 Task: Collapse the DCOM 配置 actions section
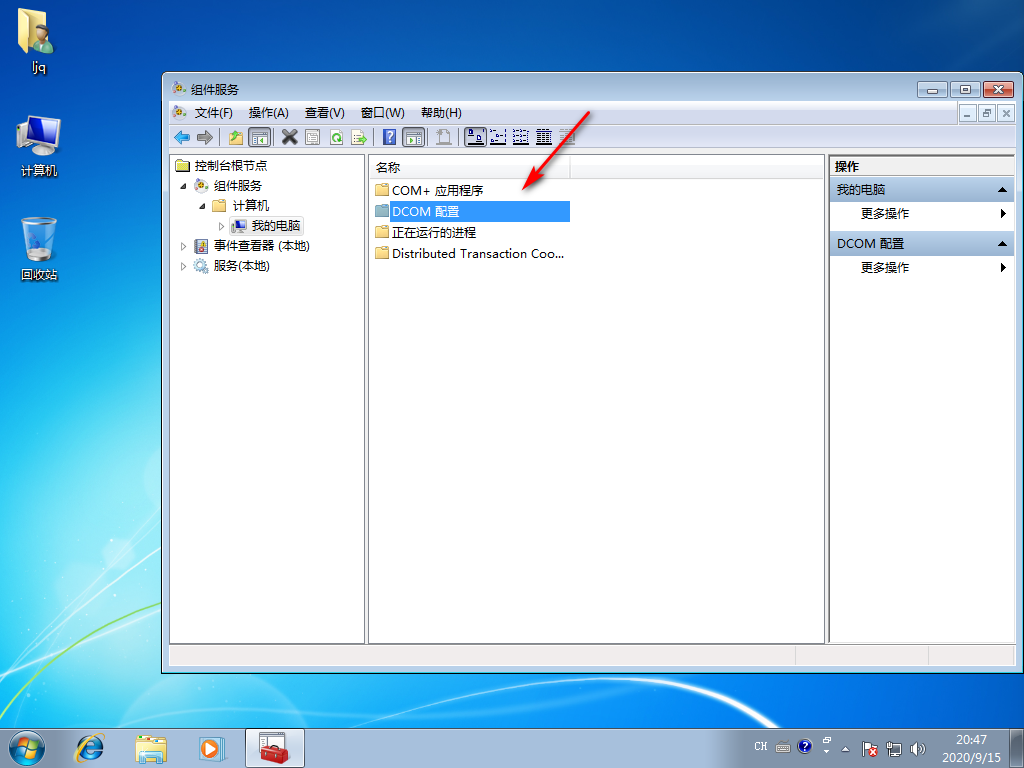[x=1002, y=244]
